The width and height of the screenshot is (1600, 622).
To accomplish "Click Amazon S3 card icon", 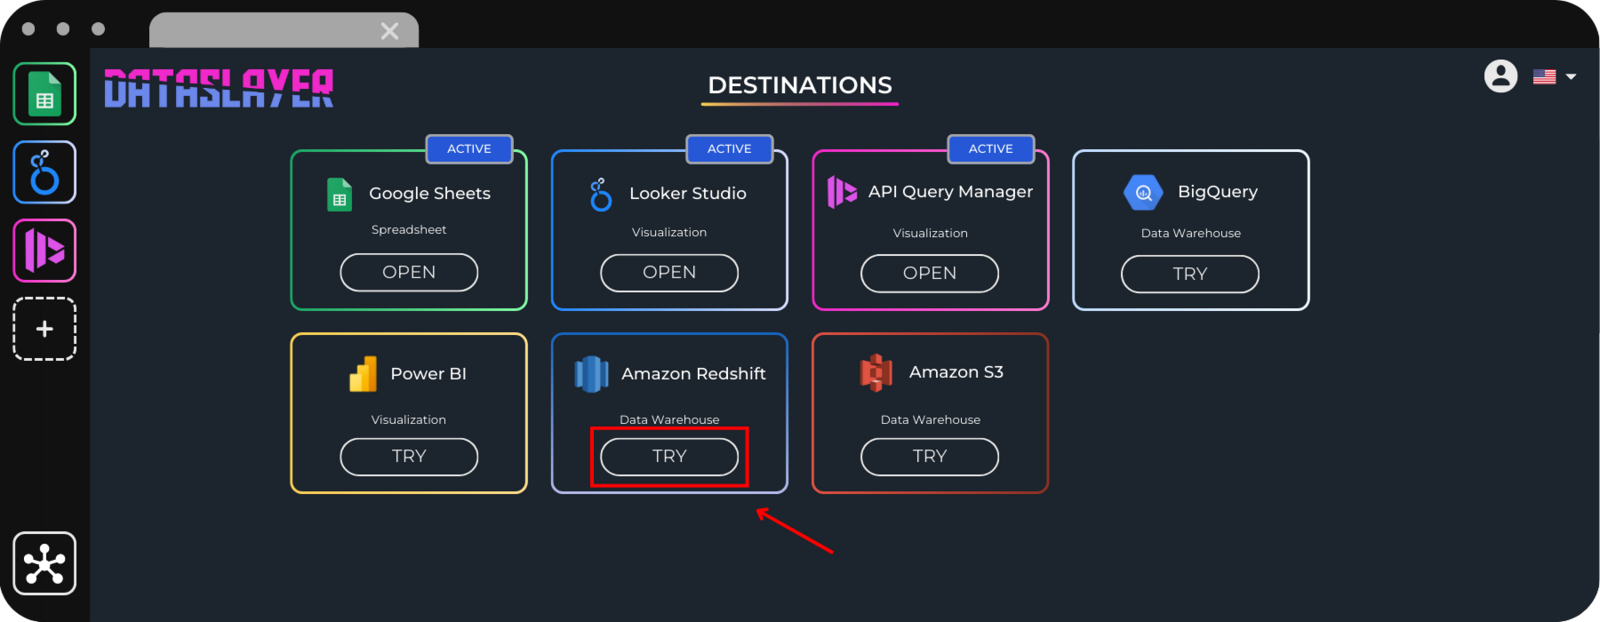I will [876, 372].
